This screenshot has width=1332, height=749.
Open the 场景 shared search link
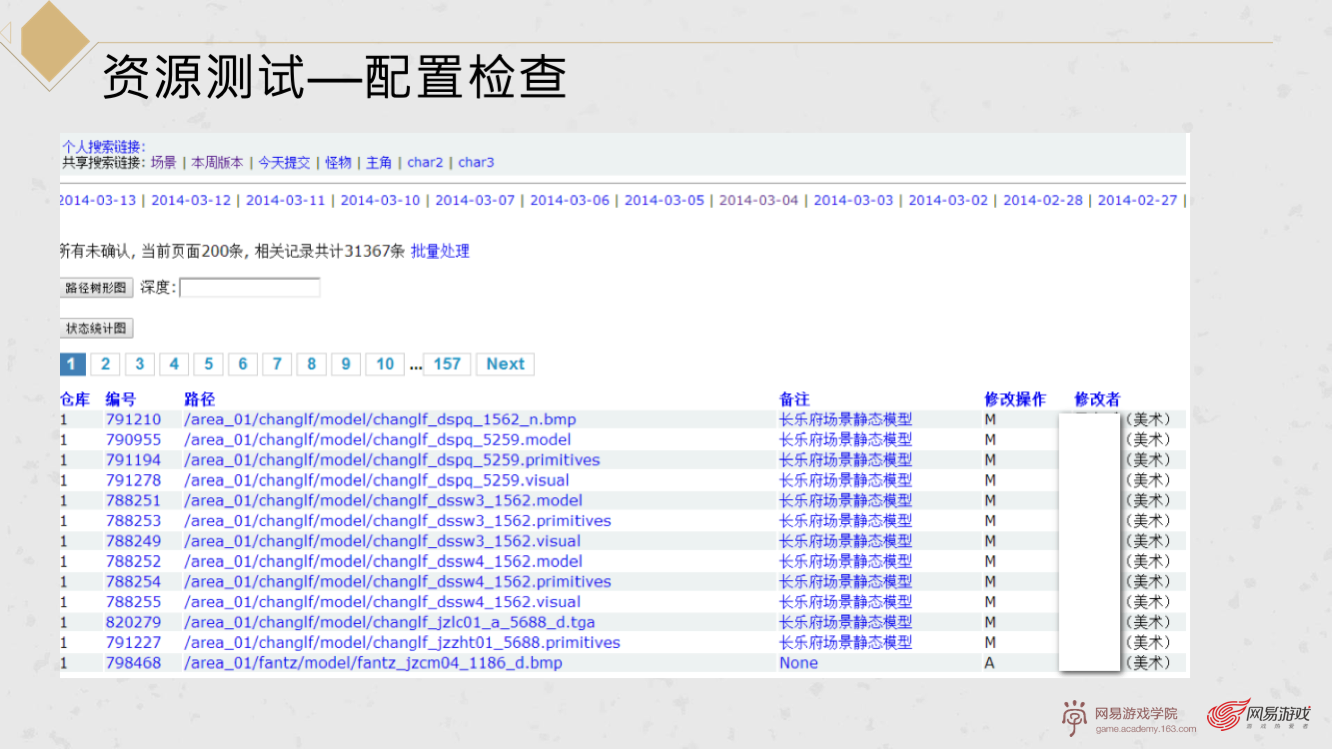pyautogui.click(x=163, y=162)
